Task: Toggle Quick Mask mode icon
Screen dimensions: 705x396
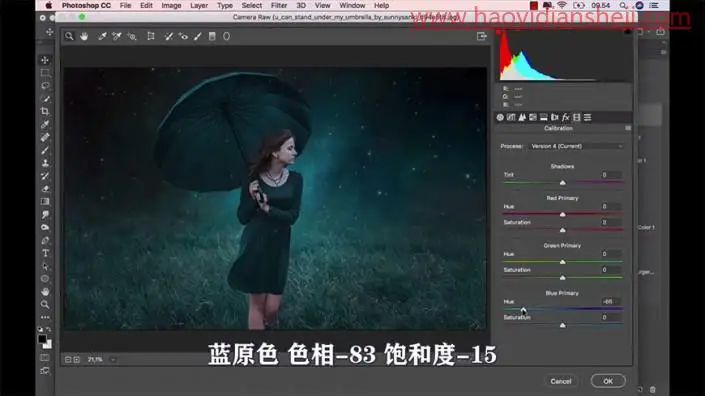Action: pyautogui.click(x=45, y=358)
